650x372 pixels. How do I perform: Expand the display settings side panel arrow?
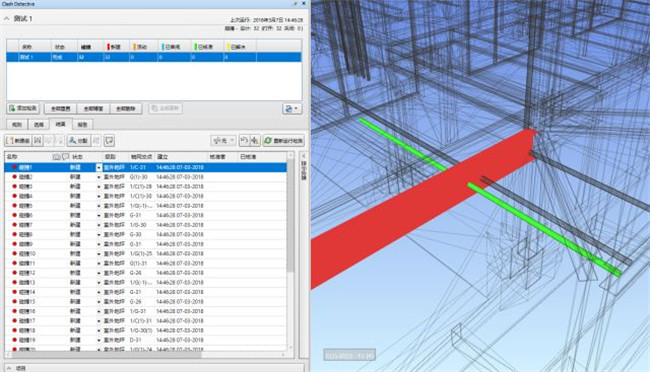click(304, 156)
